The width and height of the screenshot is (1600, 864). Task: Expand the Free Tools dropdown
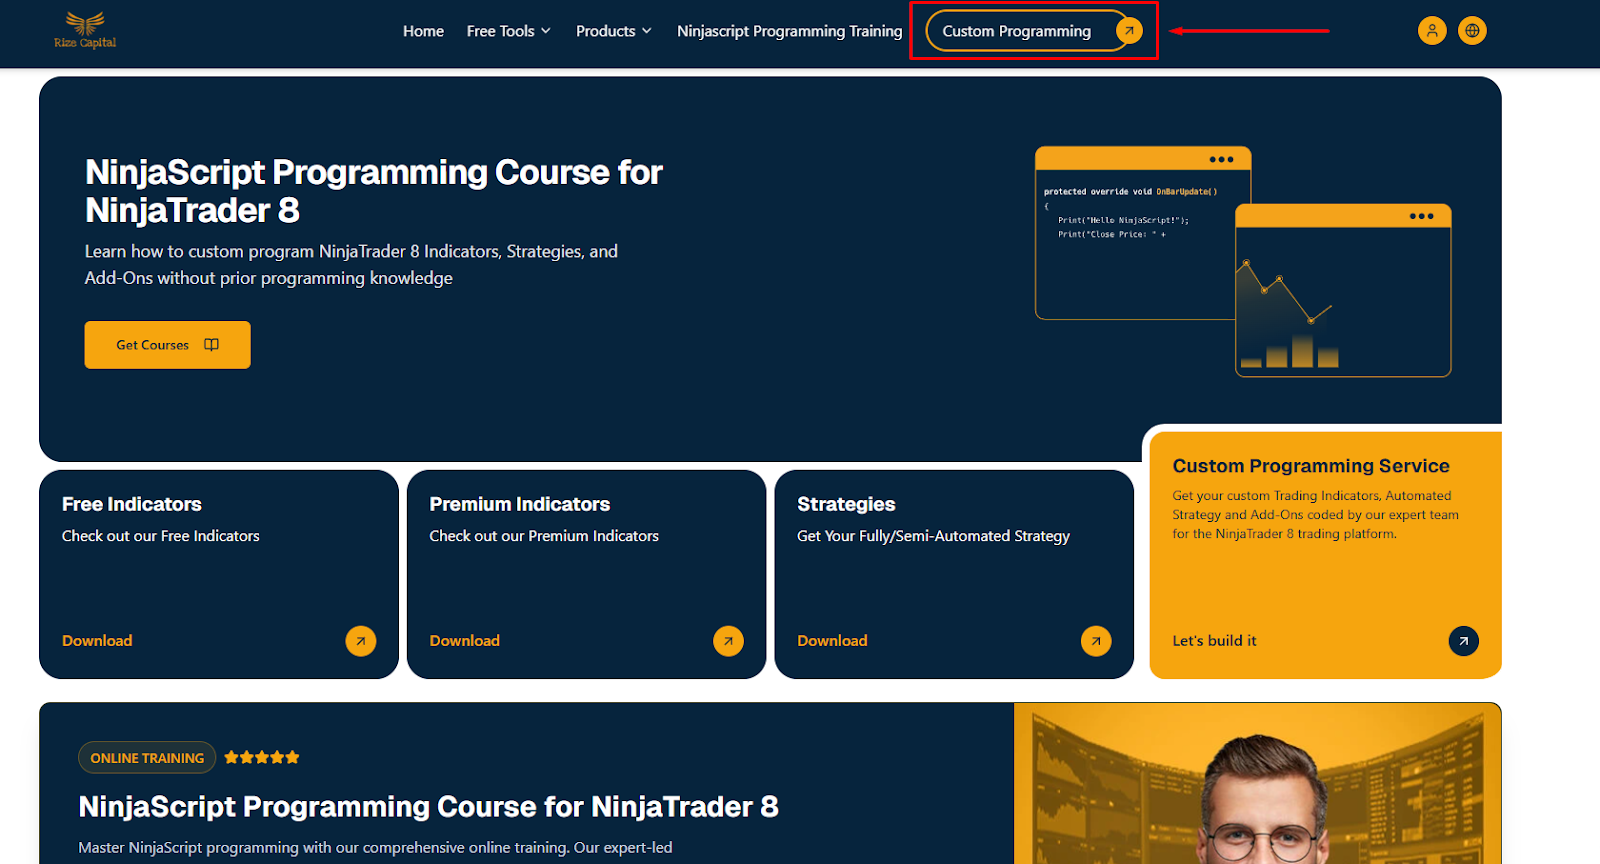pyautogui.click(x=509, y=31)
